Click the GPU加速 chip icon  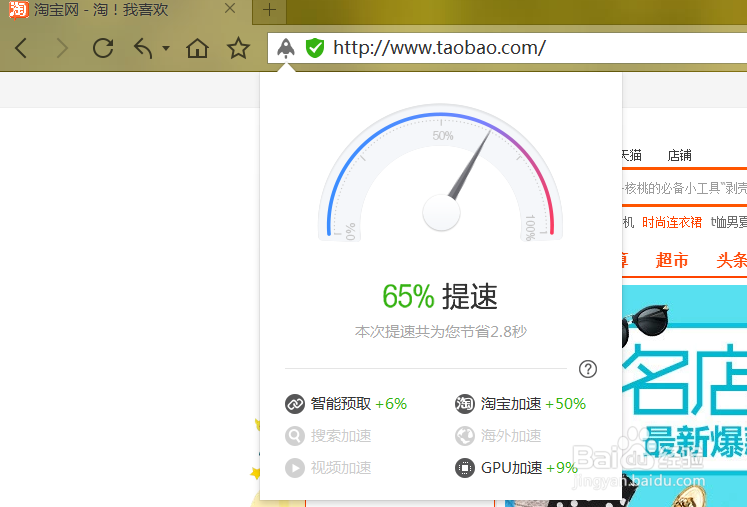click(465, 468)
